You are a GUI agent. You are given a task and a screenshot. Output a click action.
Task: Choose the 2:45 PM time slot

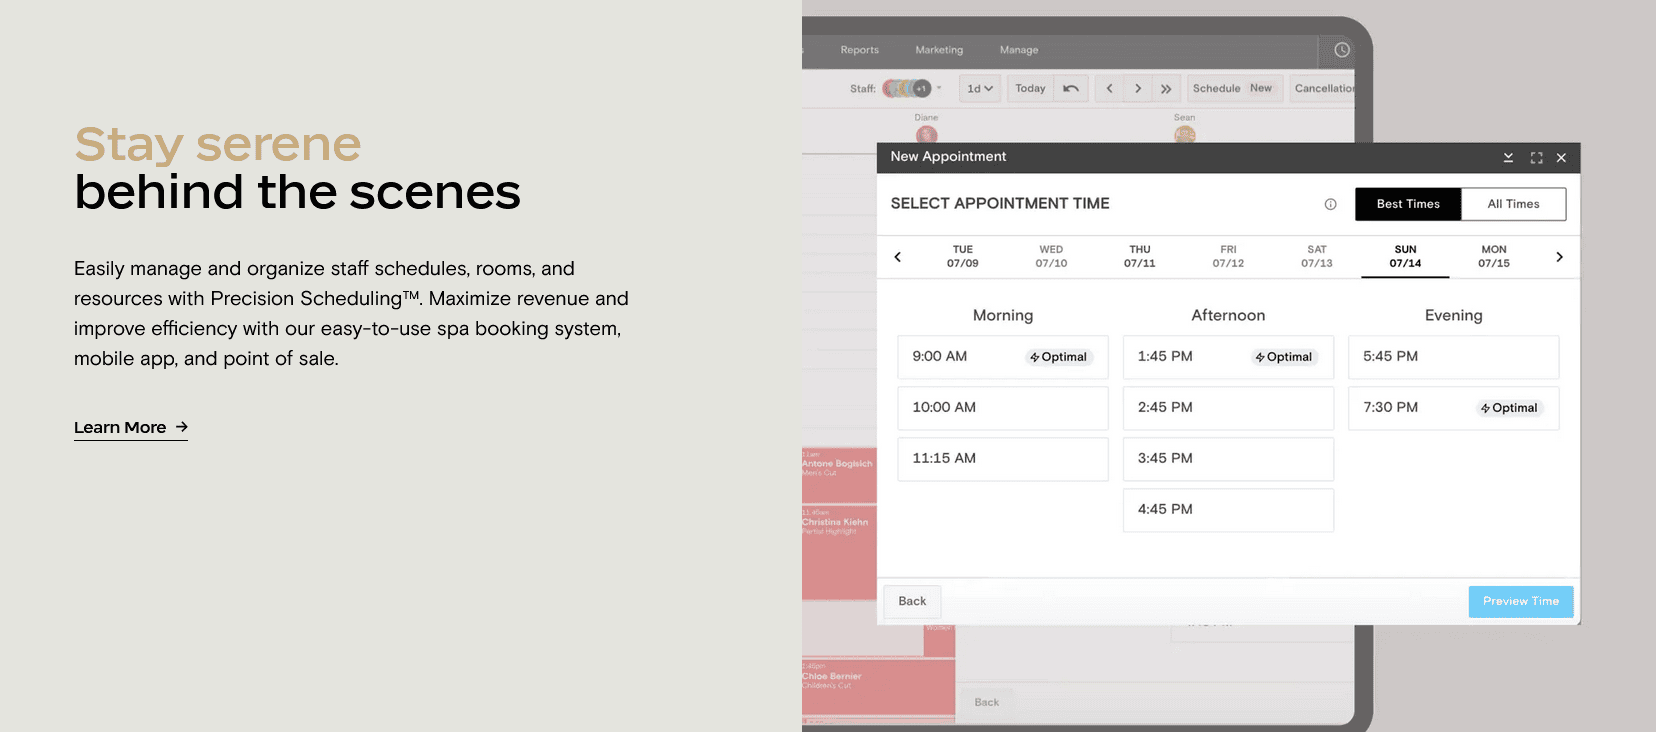[x=1228, y=408]
